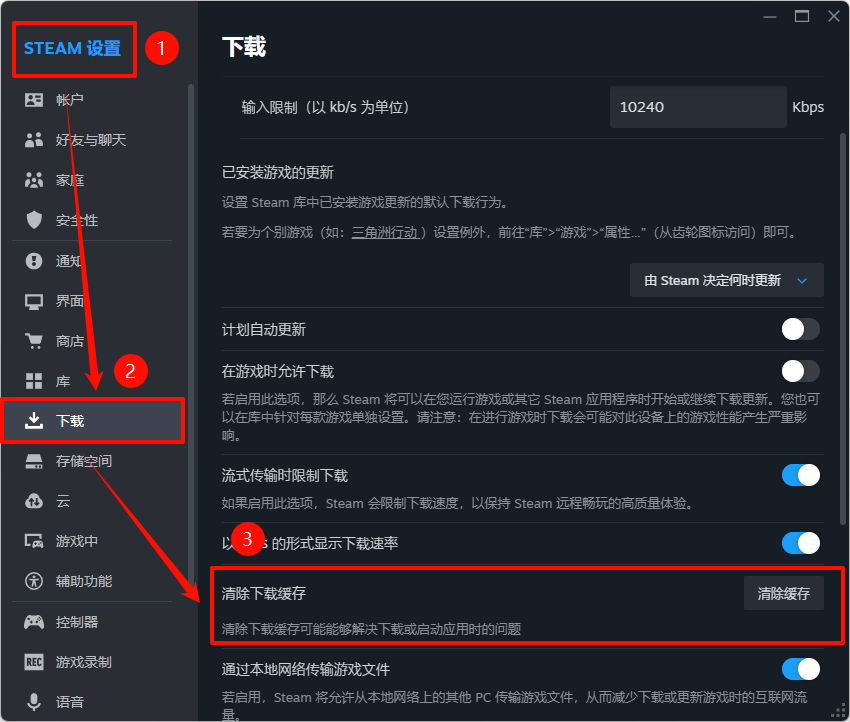The image size is (850, 722).
Task: Go to 好友与聊天 settings
Action: [92, 140]
